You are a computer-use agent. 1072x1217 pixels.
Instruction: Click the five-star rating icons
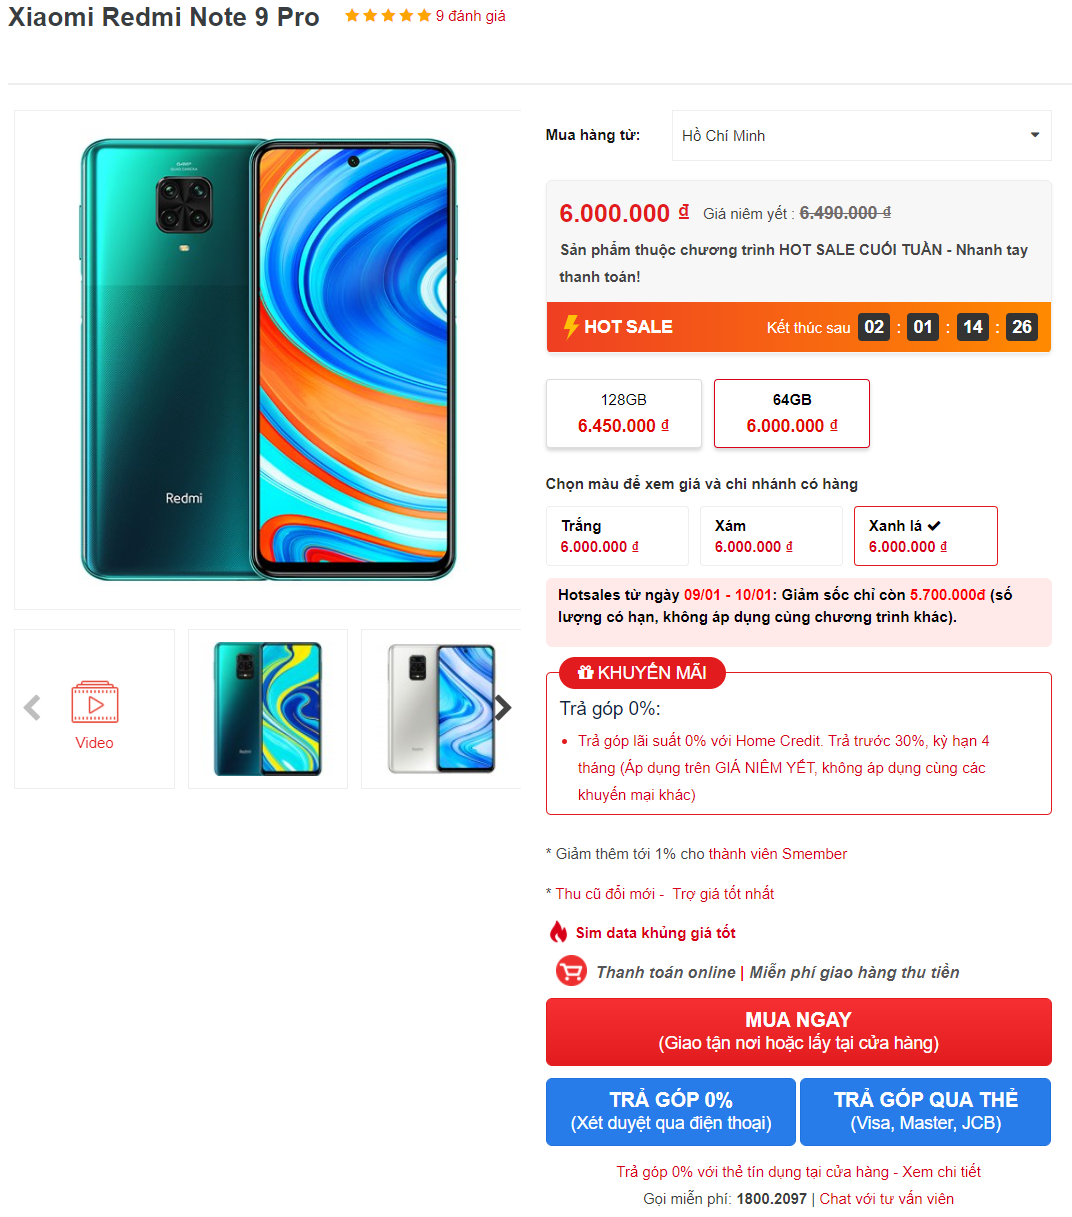(388, 16)
